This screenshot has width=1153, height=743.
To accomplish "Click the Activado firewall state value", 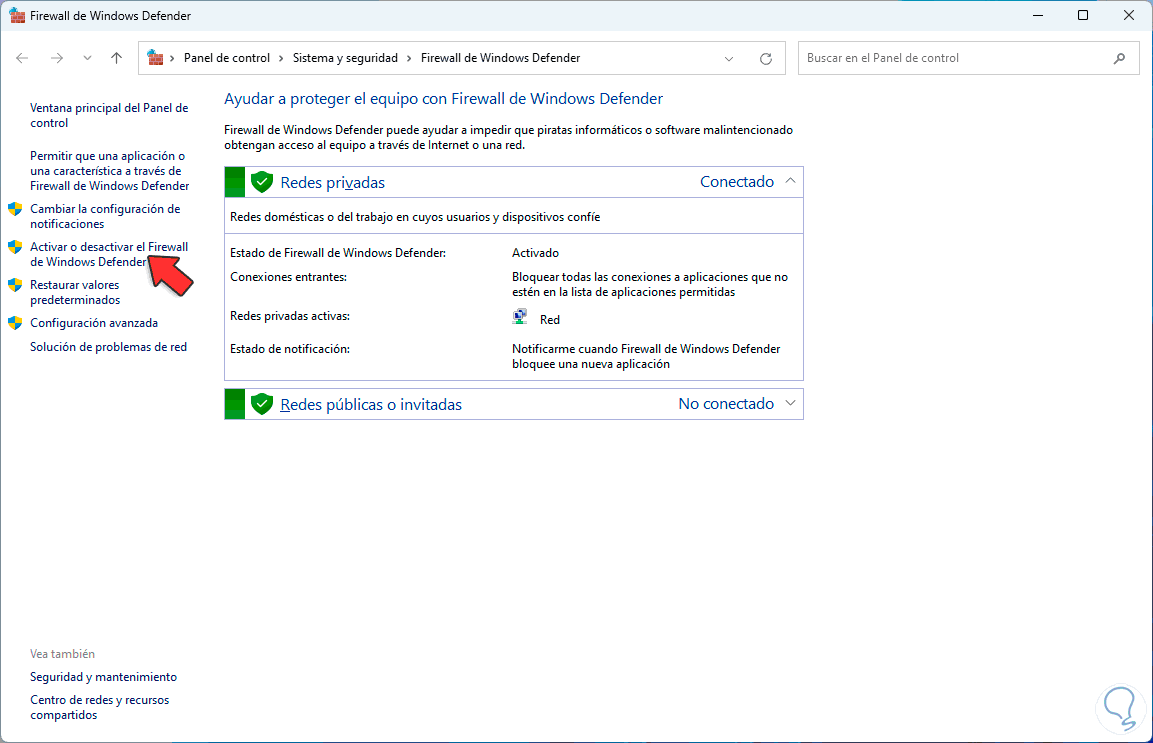I will coord(535,253).
